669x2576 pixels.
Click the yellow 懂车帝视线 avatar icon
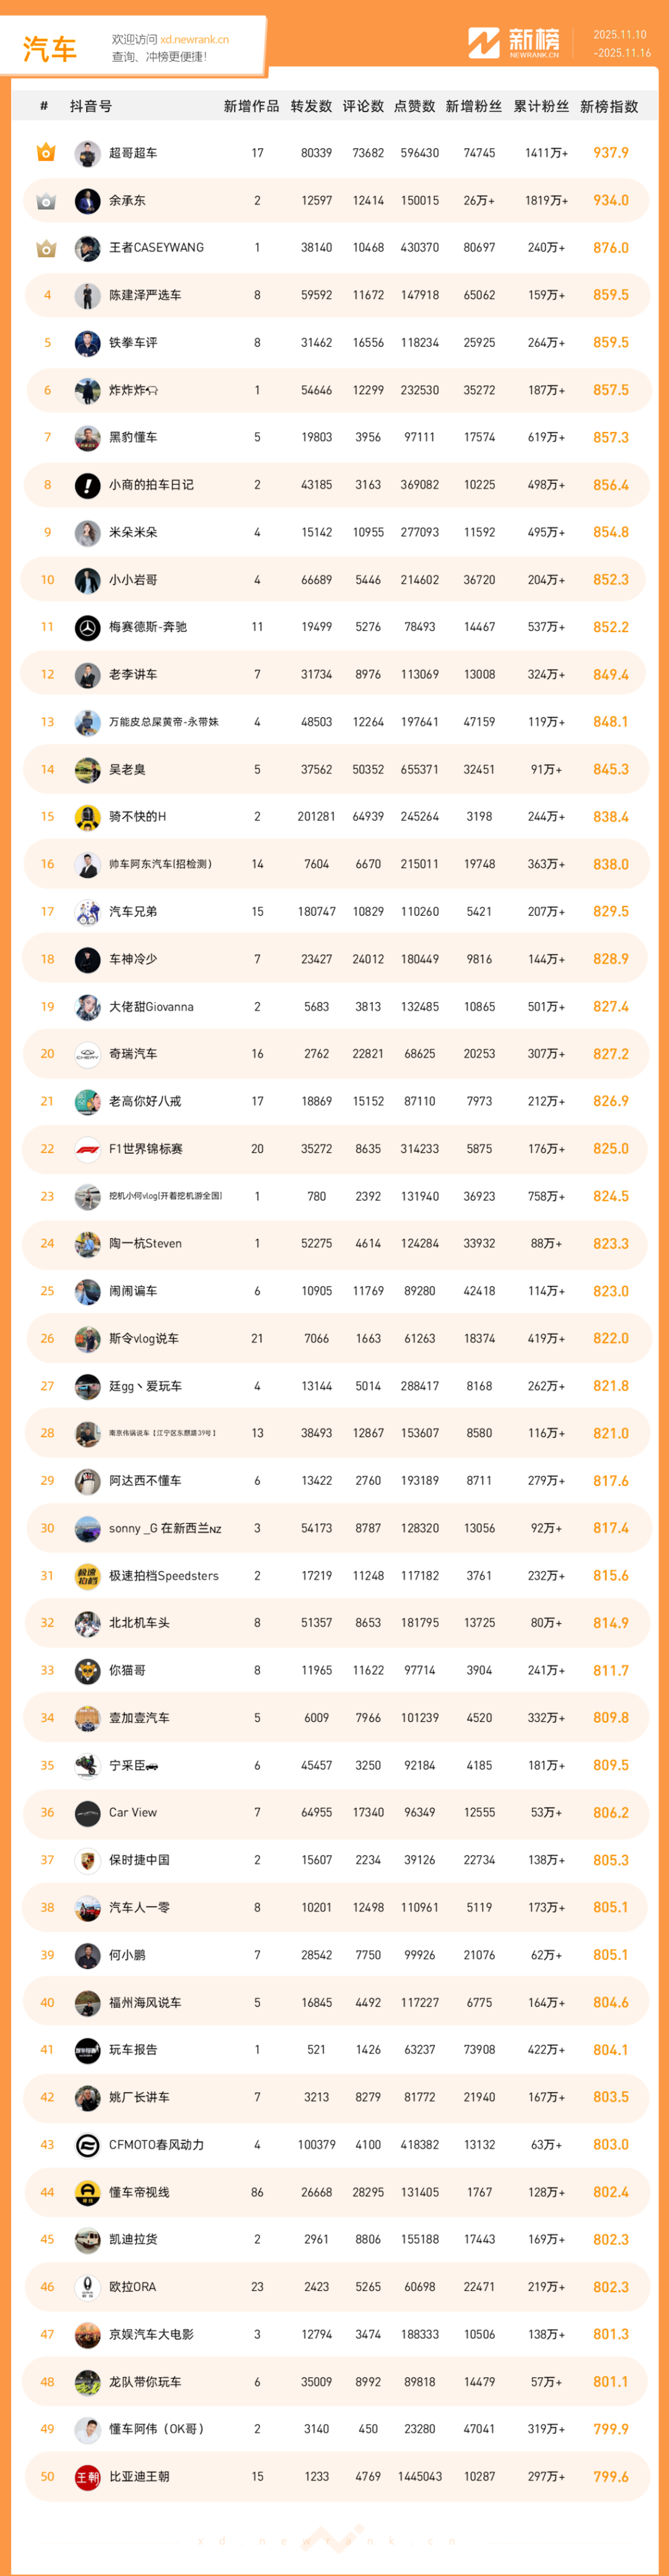coord(88,2192)
